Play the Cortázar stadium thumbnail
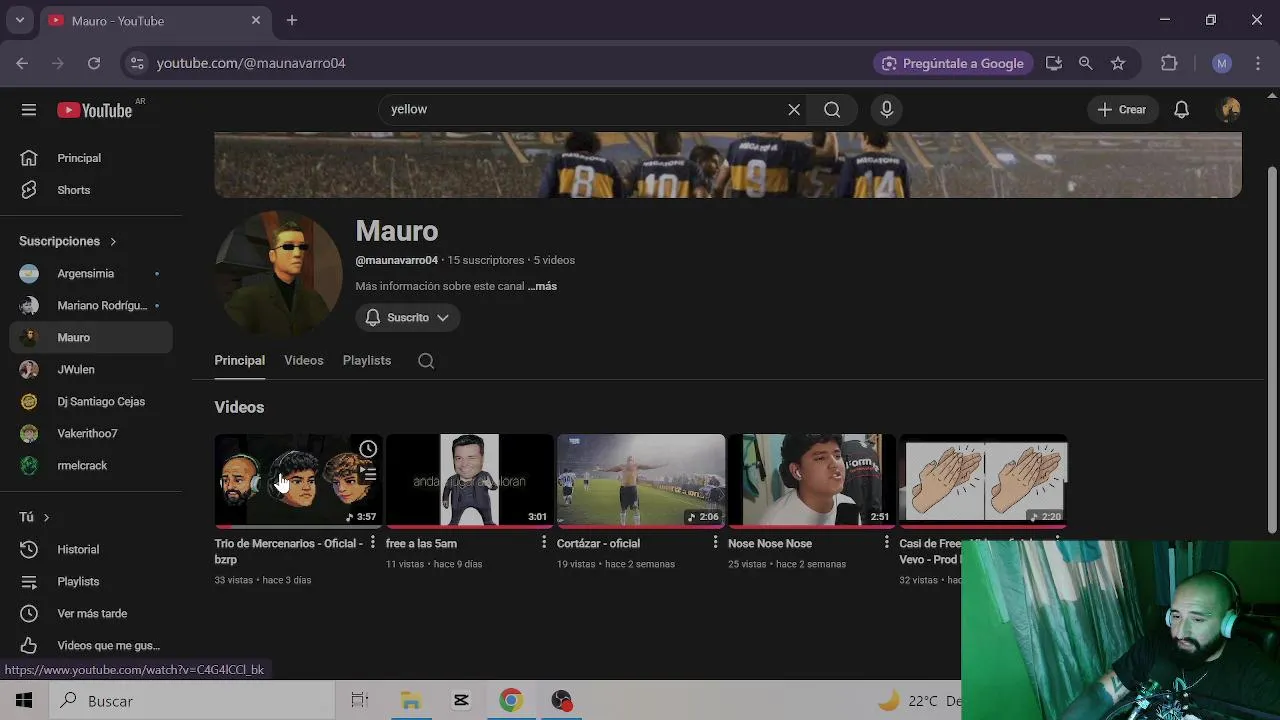 point(640,480)
